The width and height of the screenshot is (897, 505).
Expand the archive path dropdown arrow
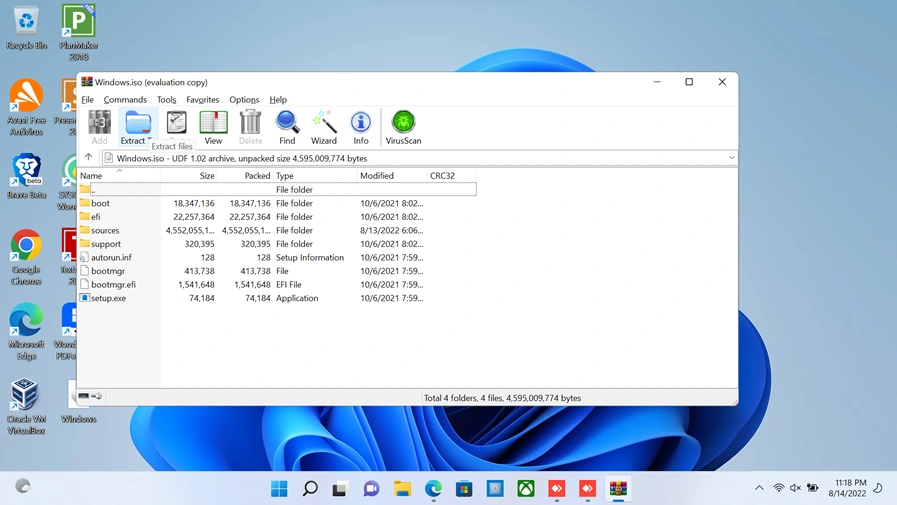coord(732,158)
